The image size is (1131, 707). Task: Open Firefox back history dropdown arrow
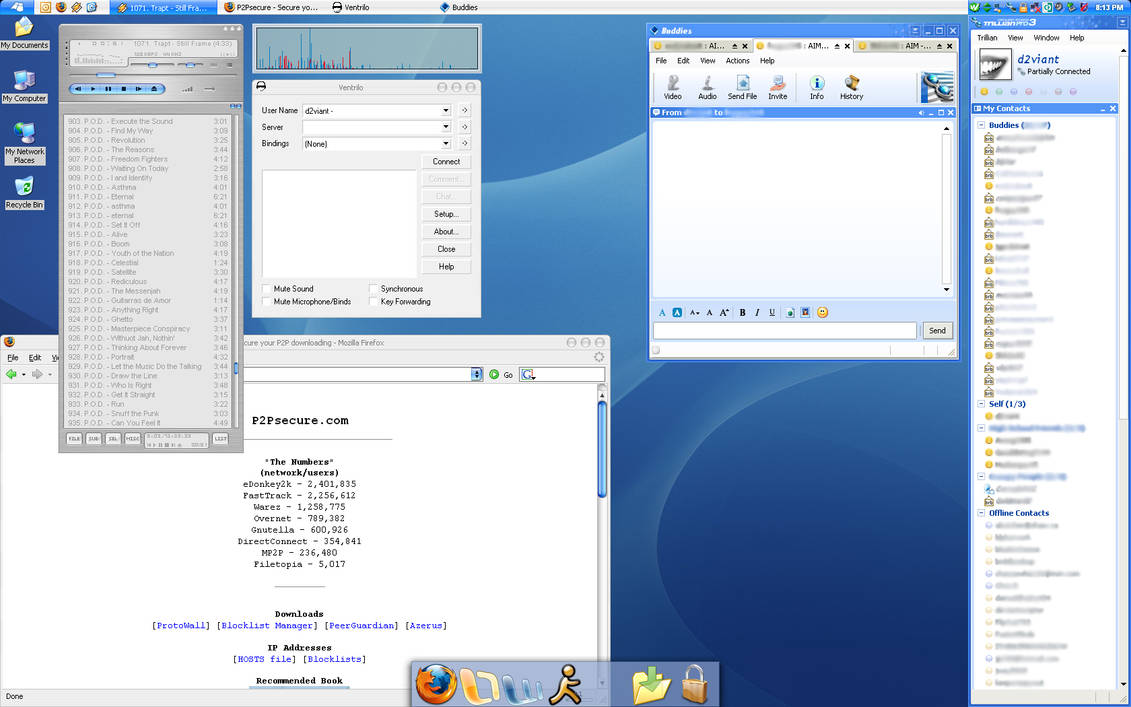coord(24,374)
